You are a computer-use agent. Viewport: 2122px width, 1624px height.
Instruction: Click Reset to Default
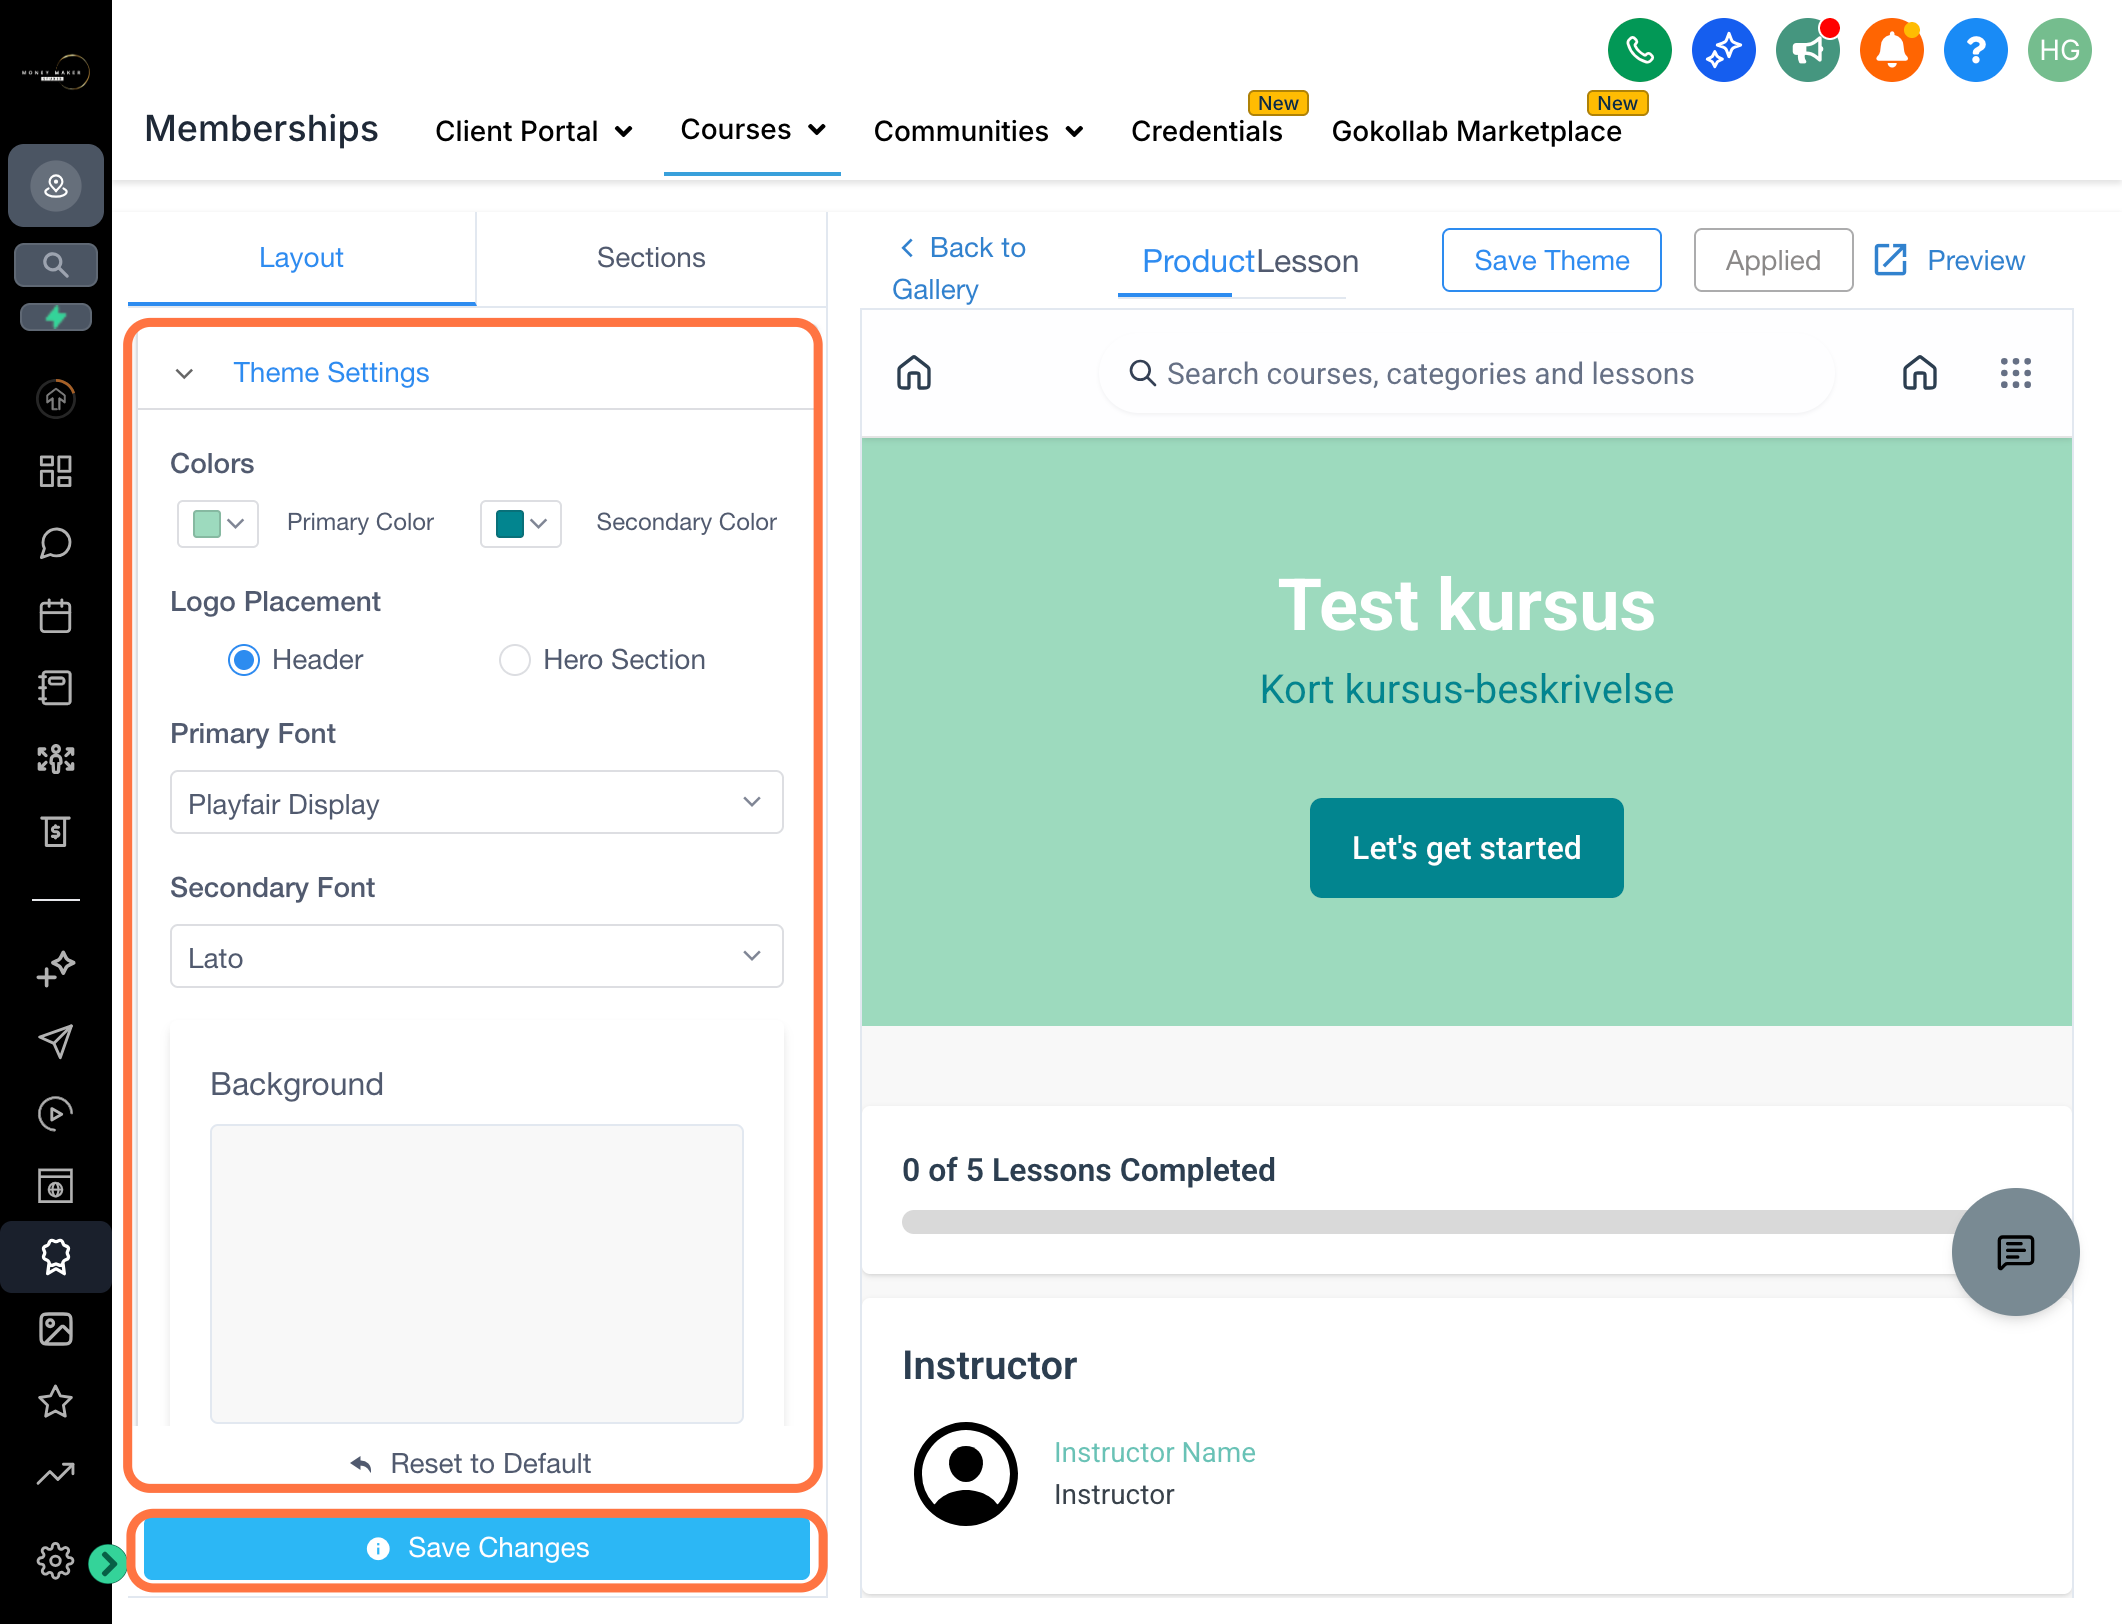(471, 1464)
